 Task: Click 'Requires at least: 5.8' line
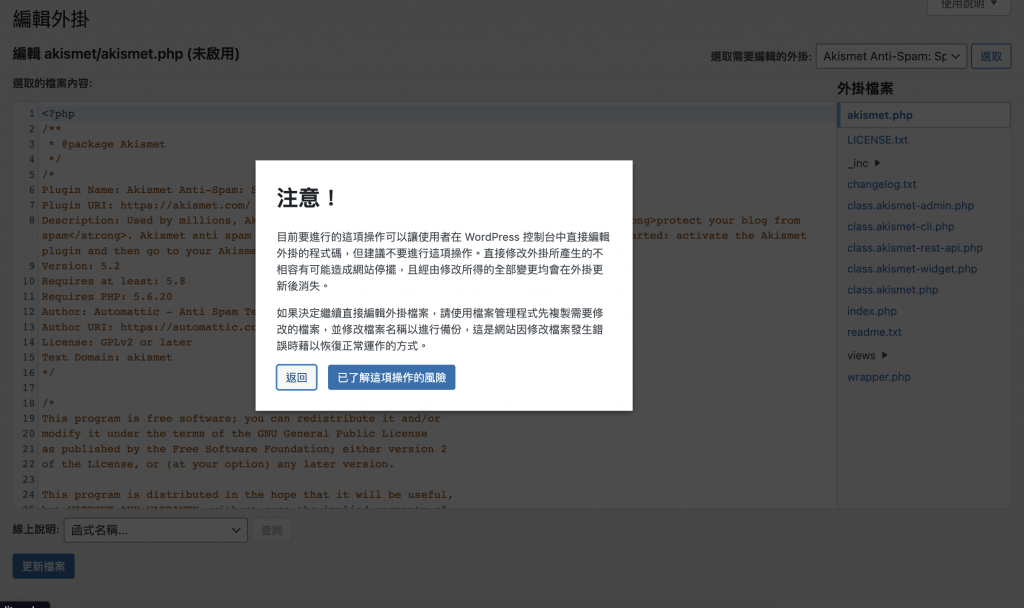click(x=114, y=281)
